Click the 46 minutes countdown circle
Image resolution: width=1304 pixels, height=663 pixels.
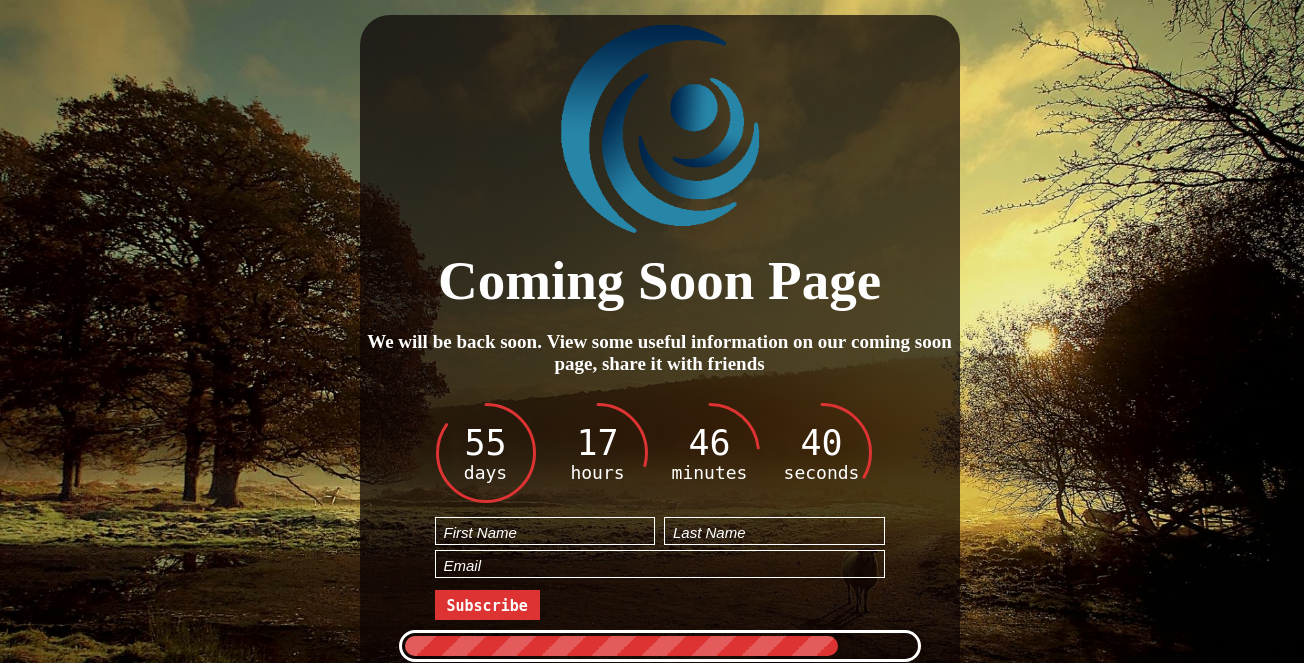coord(710,453)
